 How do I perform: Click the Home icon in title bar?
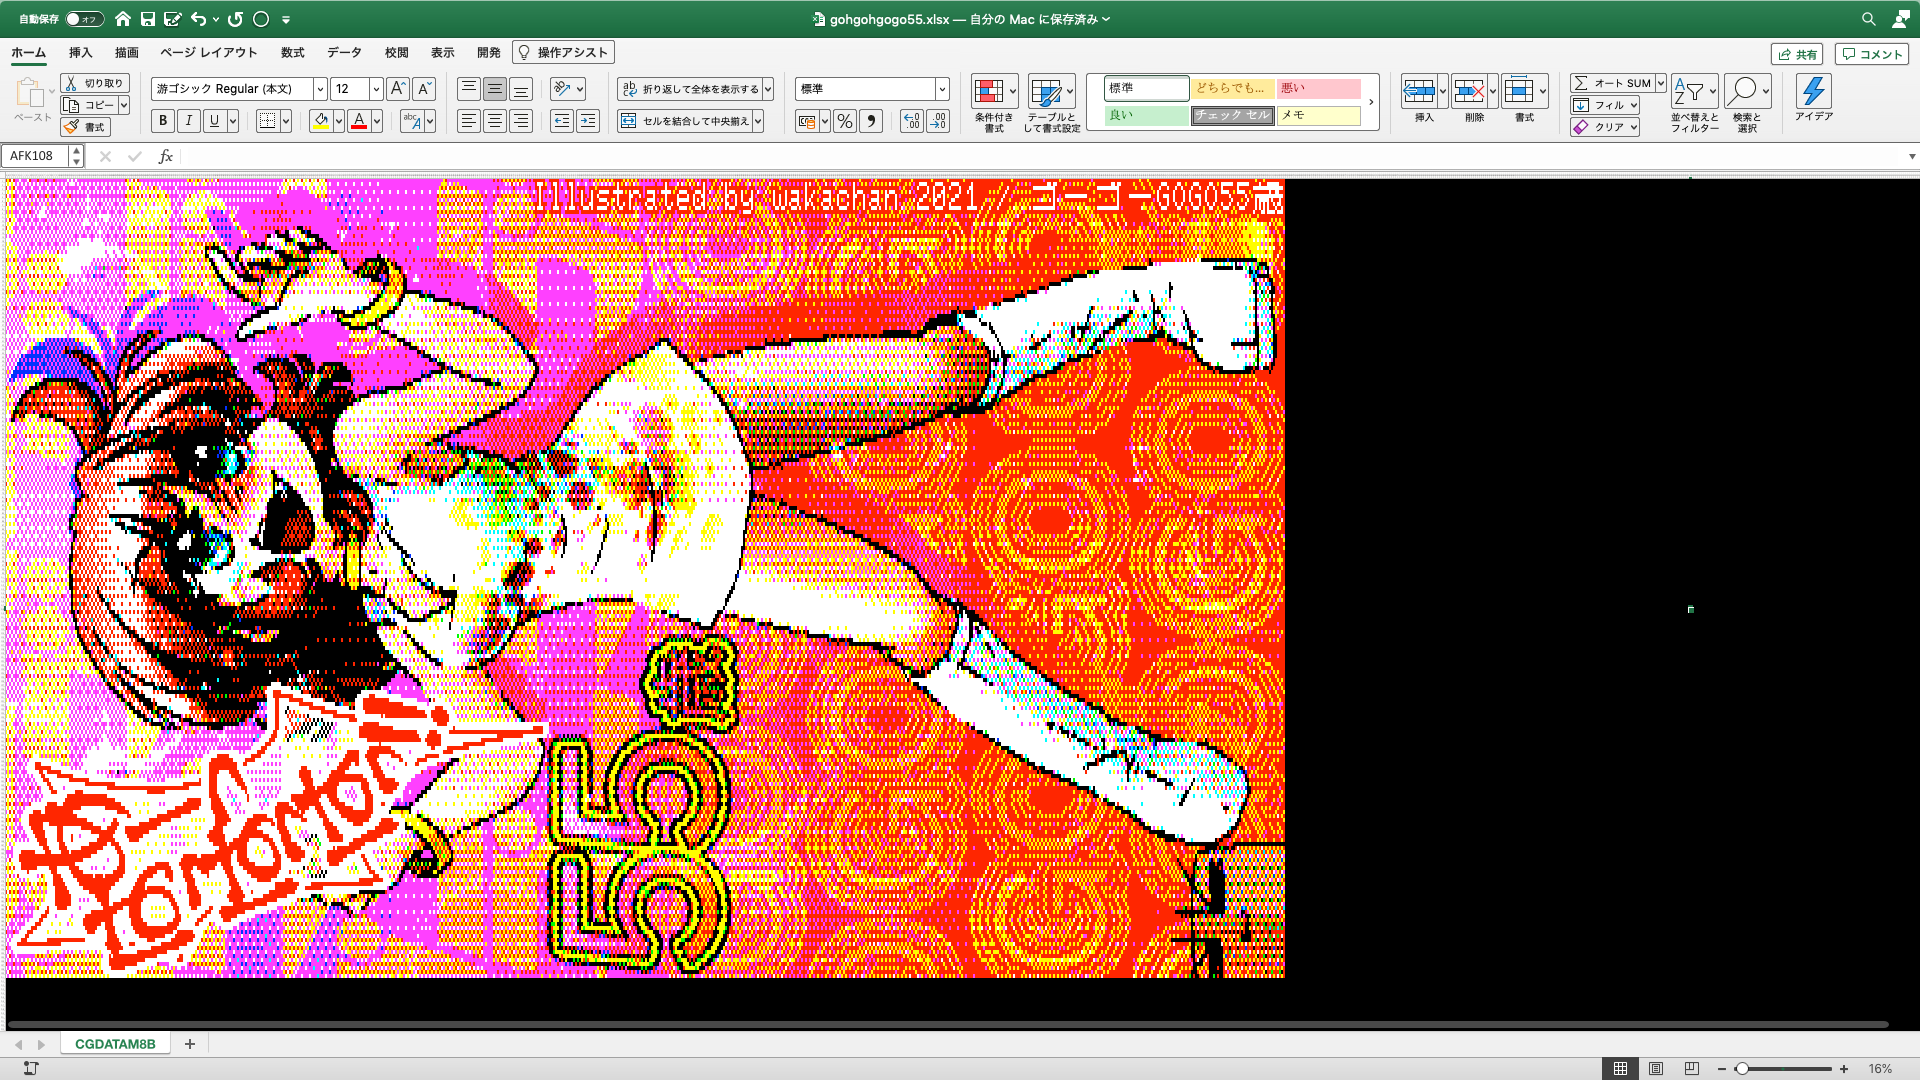click(x=123, y=19)
